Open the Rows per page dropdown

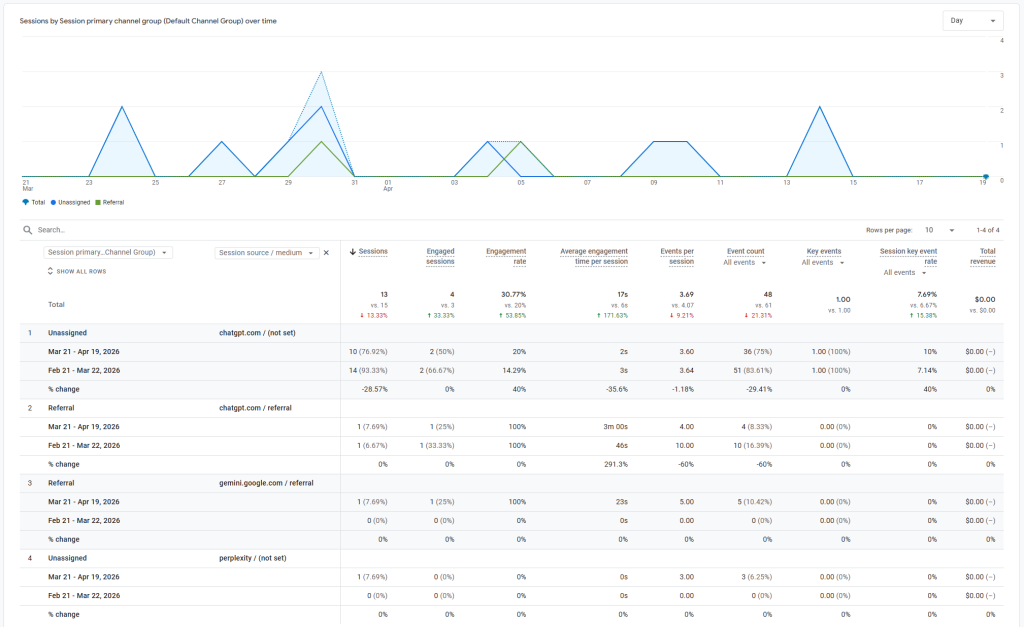pyautogui.click(x=939, y=230)
